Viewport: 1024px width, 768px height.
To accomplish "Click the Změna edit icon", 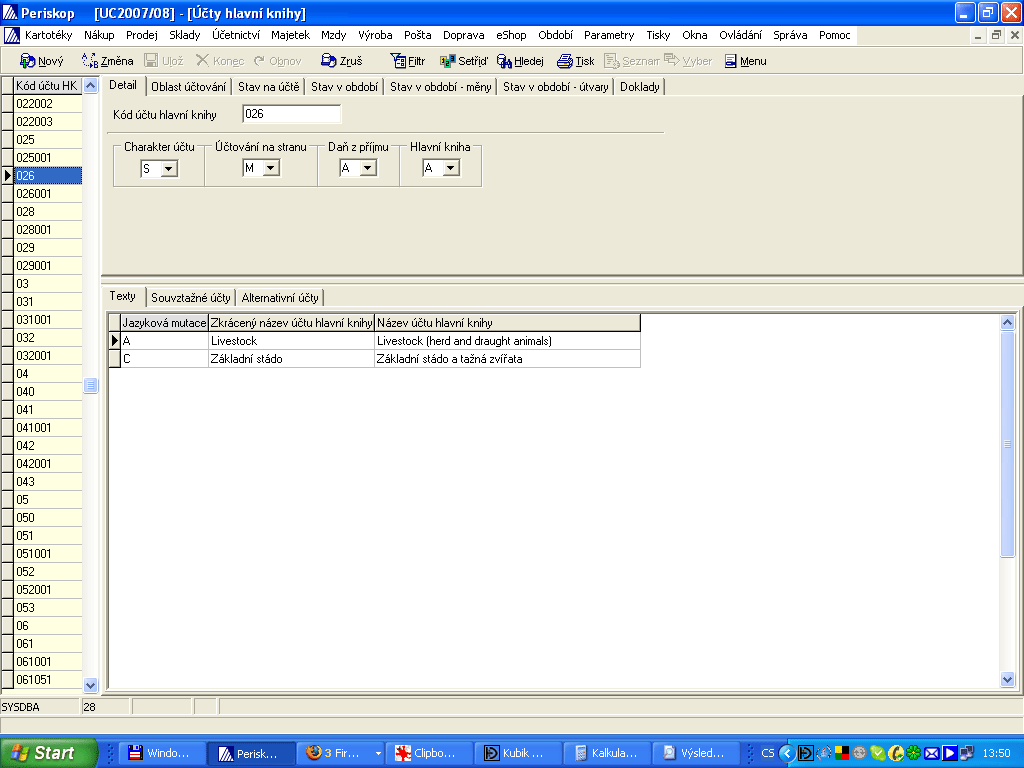I will pyautogui.click(x=90, y=61).
